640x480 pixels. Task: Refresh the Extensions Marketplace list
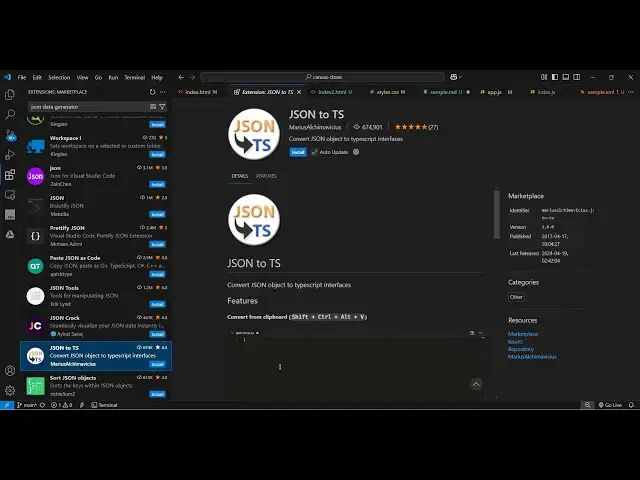pos(152,92)
